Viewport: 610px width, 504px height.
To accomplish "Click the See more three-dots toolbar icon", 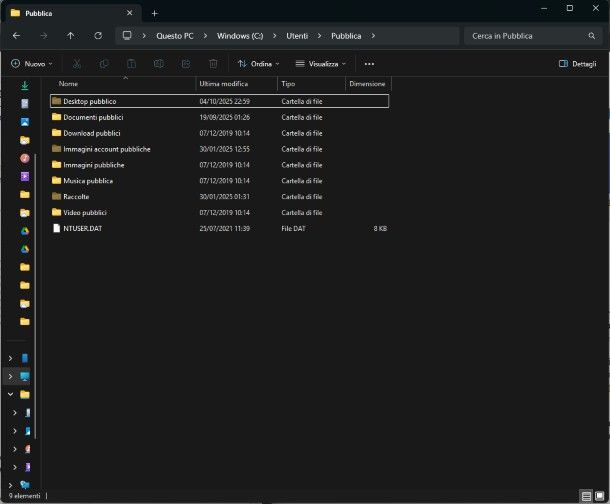I will [369, 63].
